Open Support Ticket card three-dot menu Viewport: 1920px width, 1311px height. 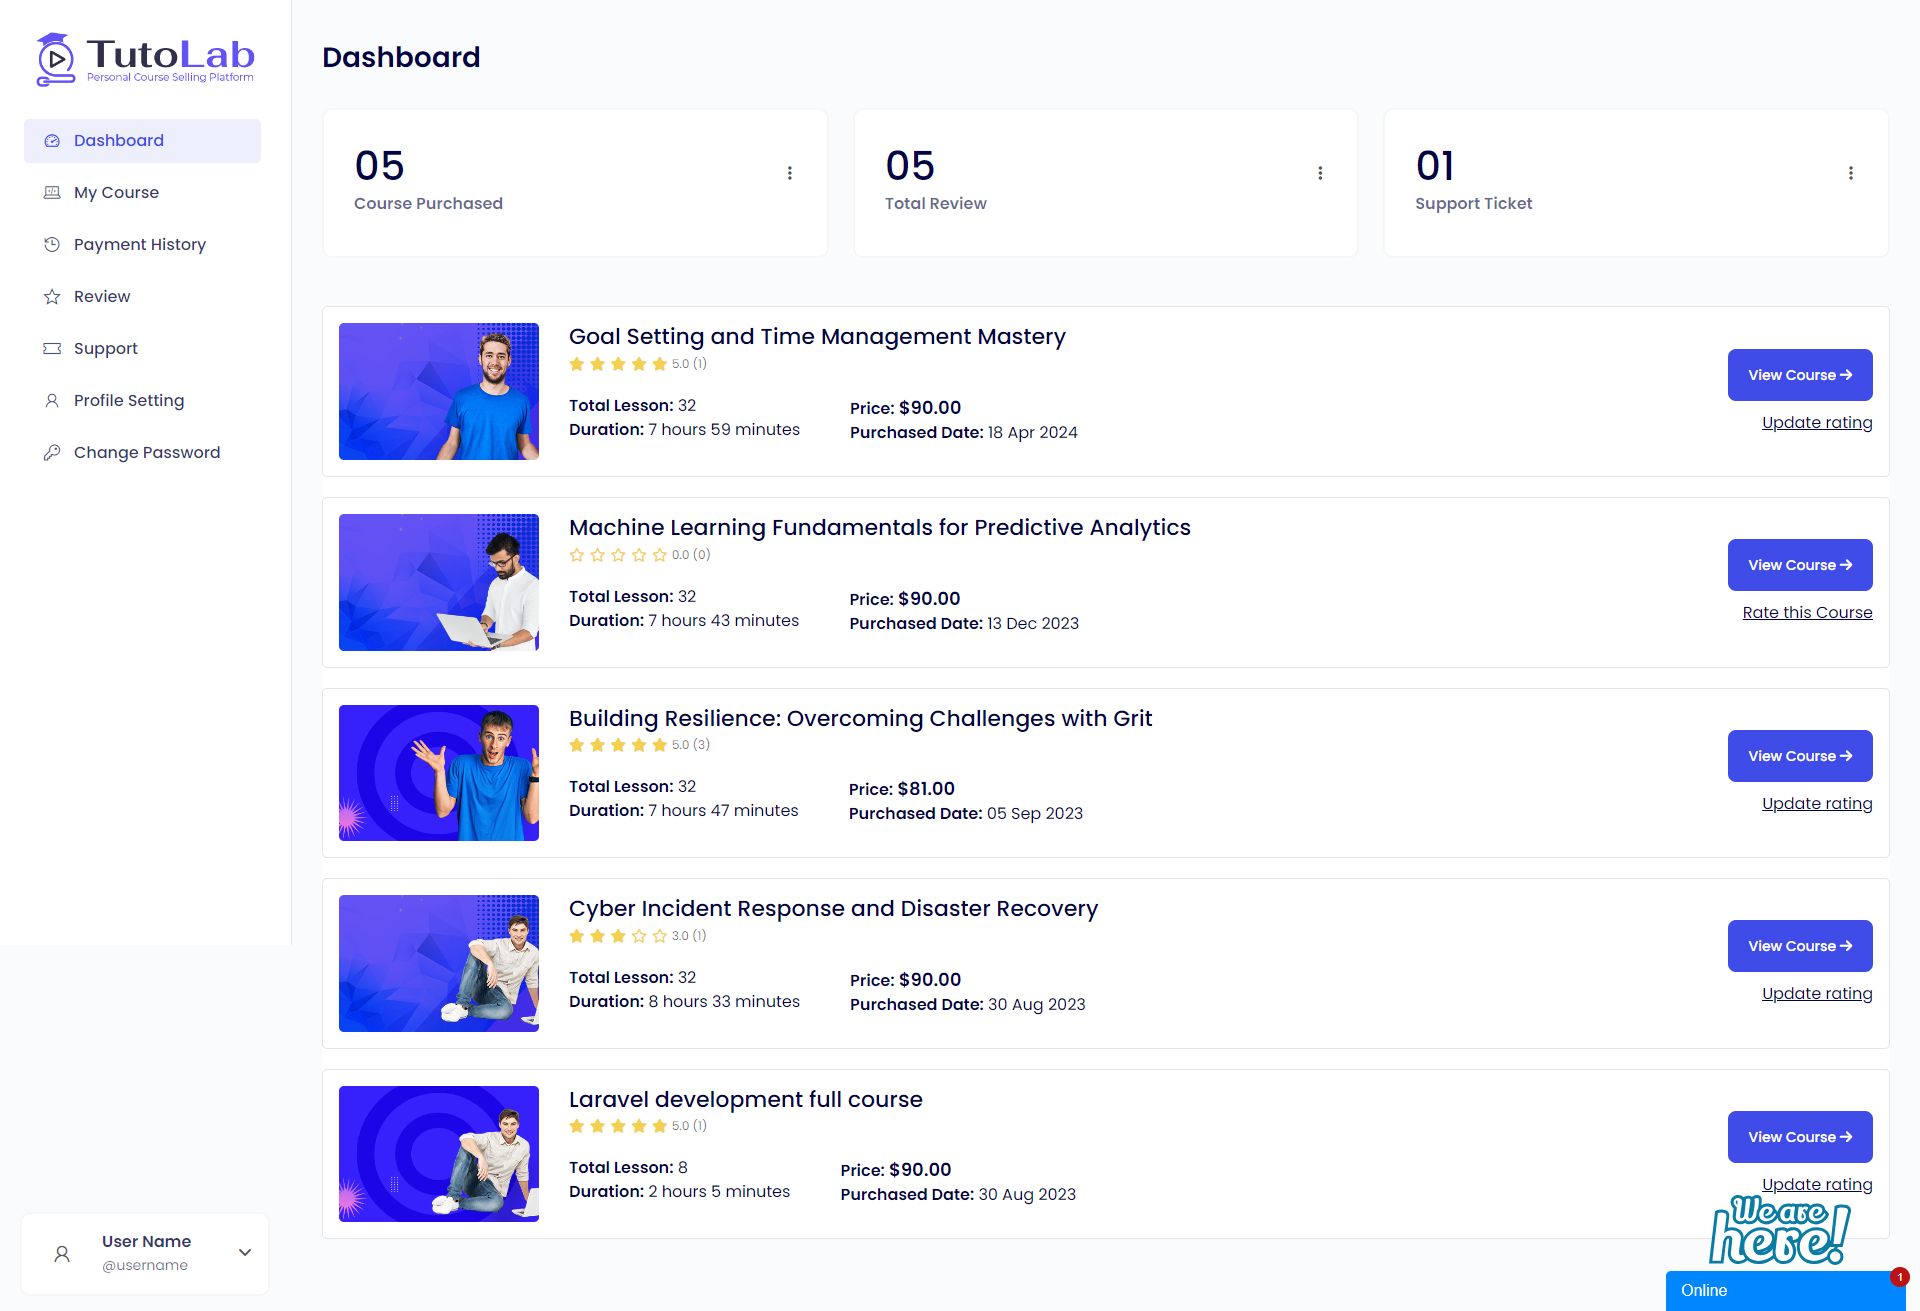[x=1851, y=173]
